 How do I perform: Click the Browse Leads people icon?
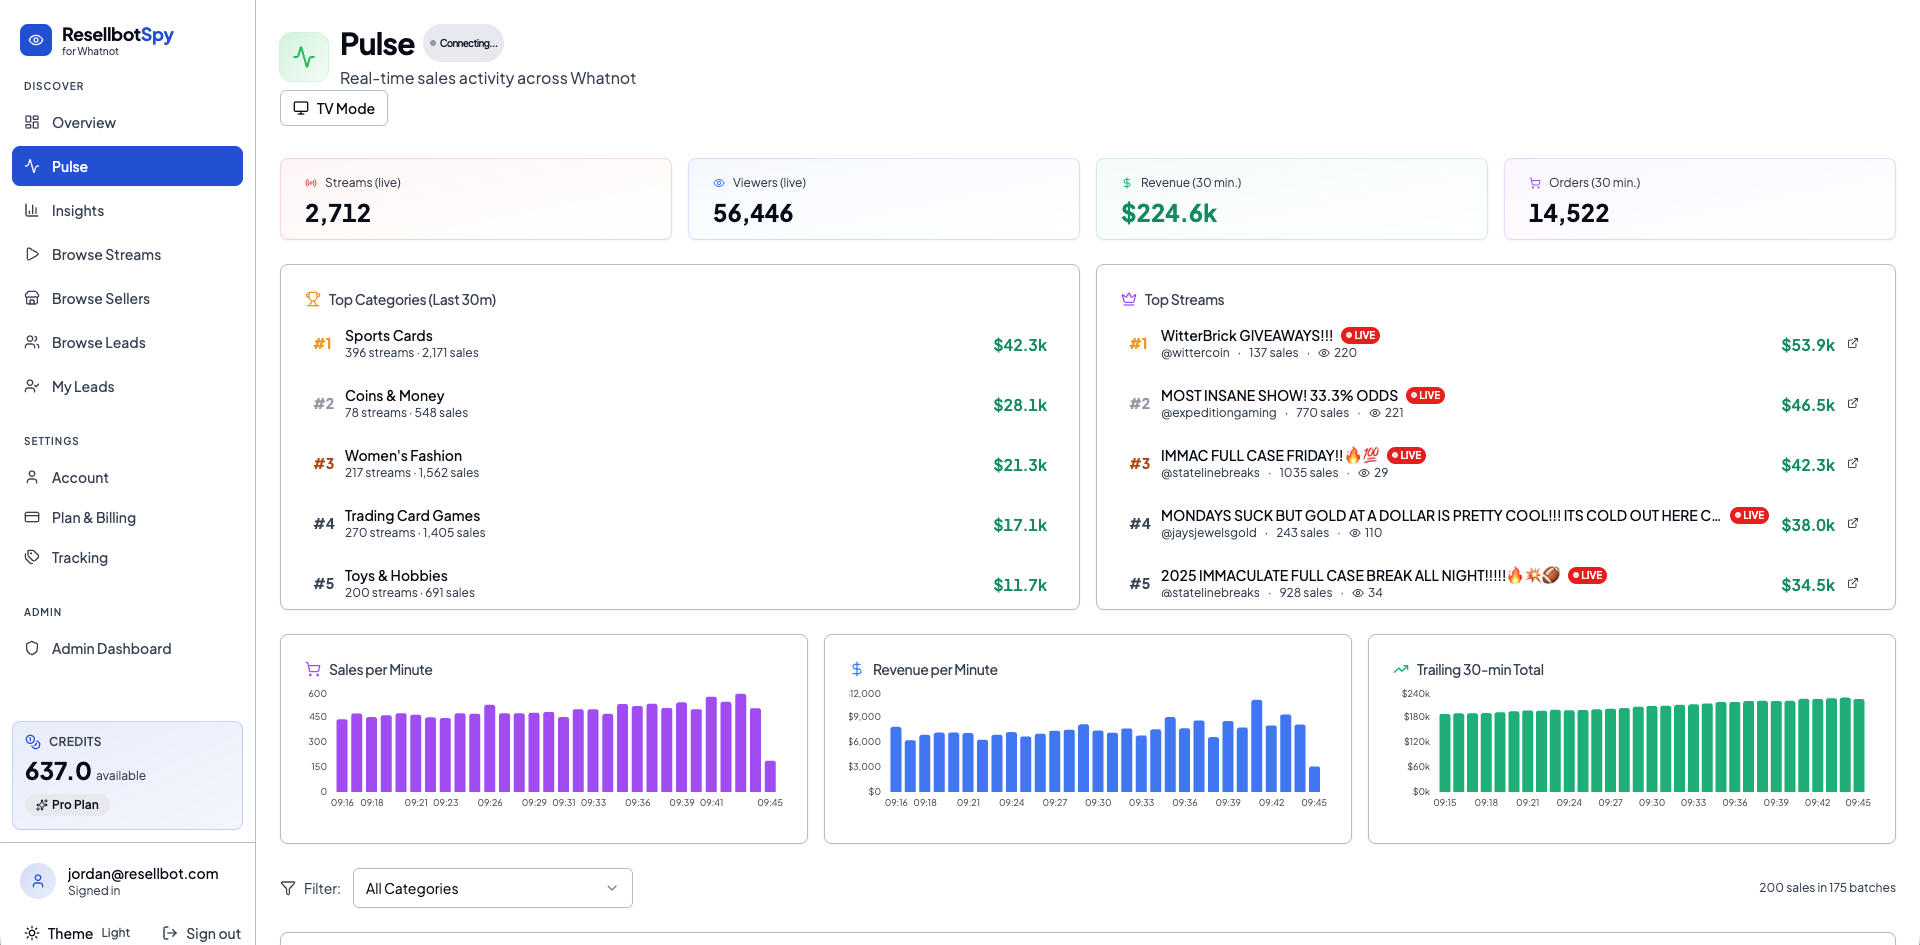(x=33, y=342)
